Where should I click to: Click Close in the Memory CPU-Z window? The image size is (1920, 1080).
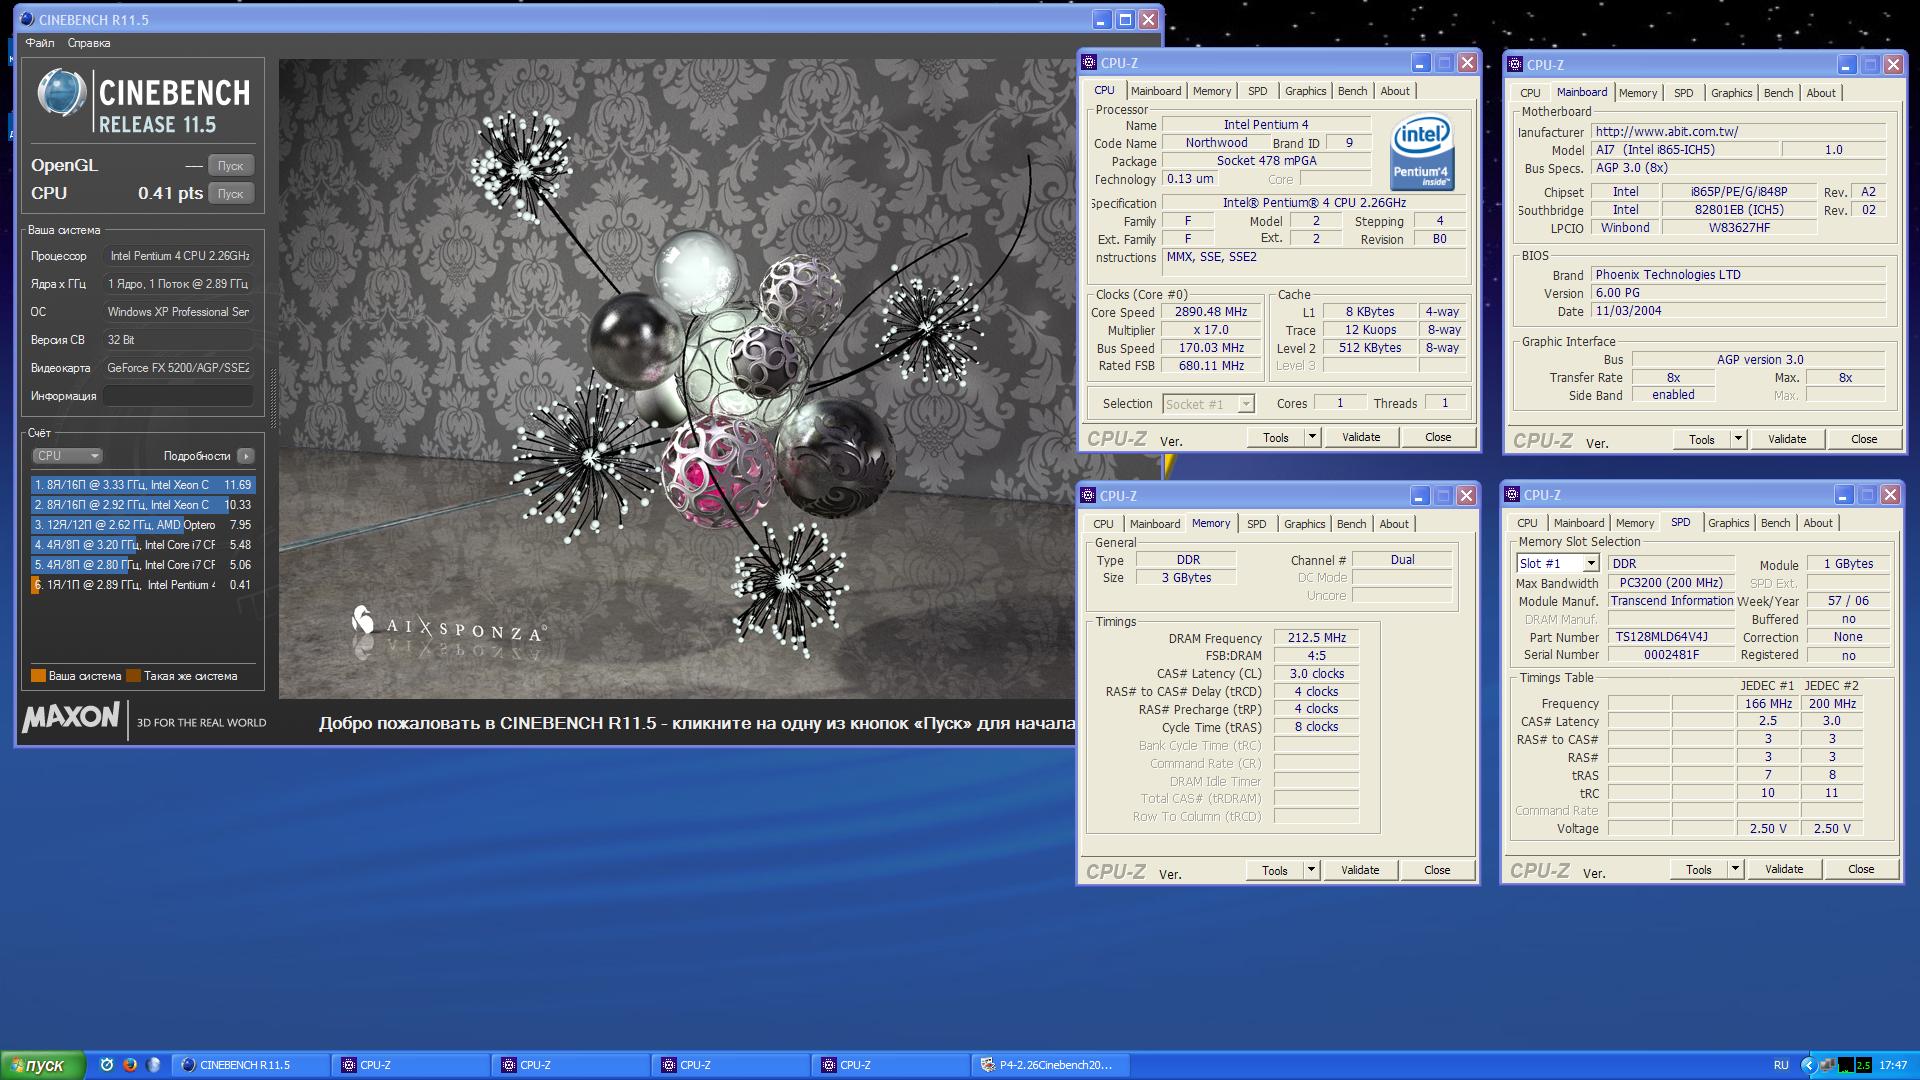tap(1437, 870)
